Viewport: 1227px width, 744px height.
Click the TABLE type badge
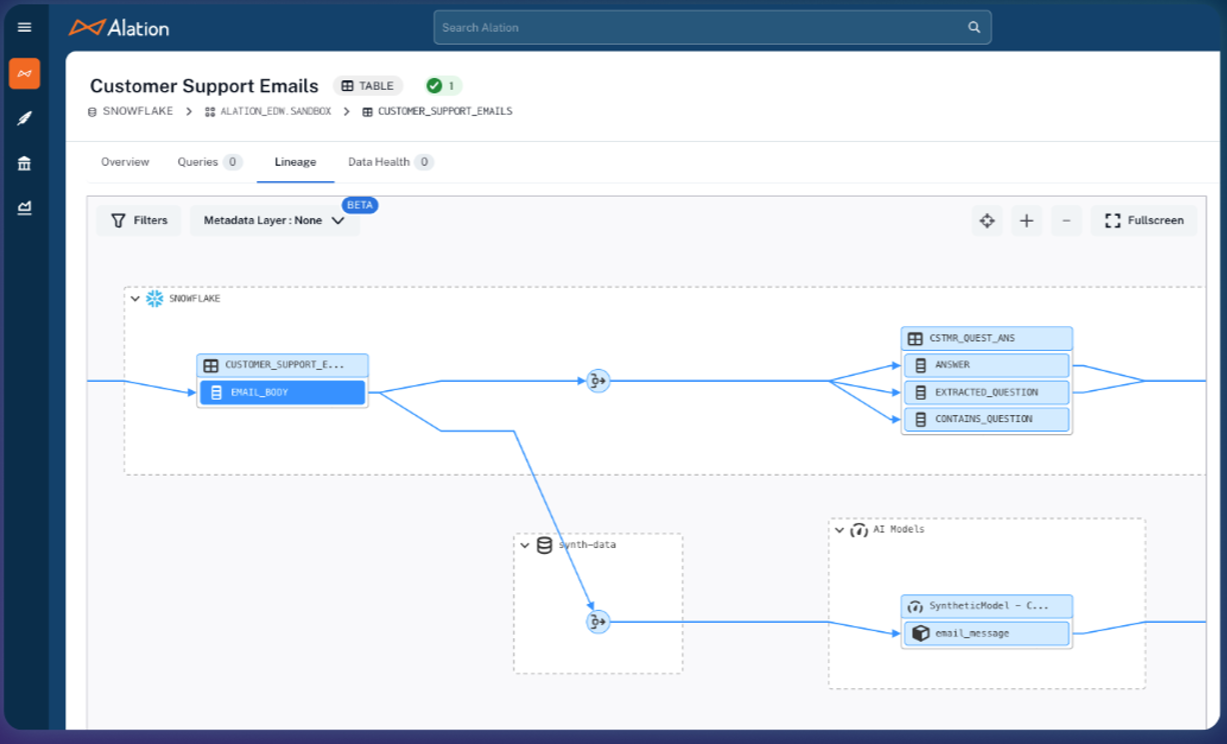click(368, 86)
